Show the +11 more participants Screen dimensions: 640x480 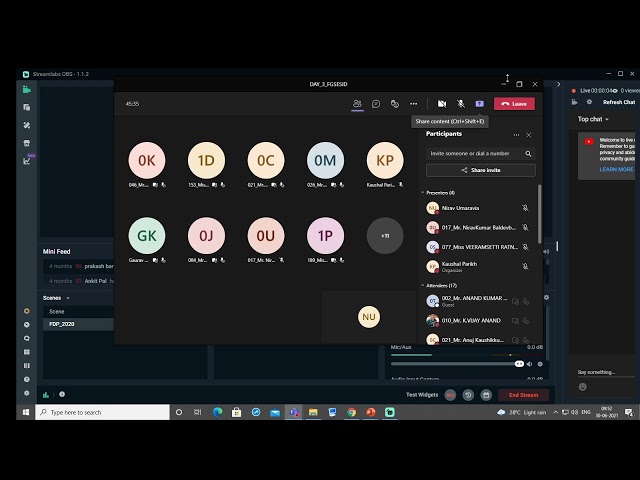click(x=385, y=236)
